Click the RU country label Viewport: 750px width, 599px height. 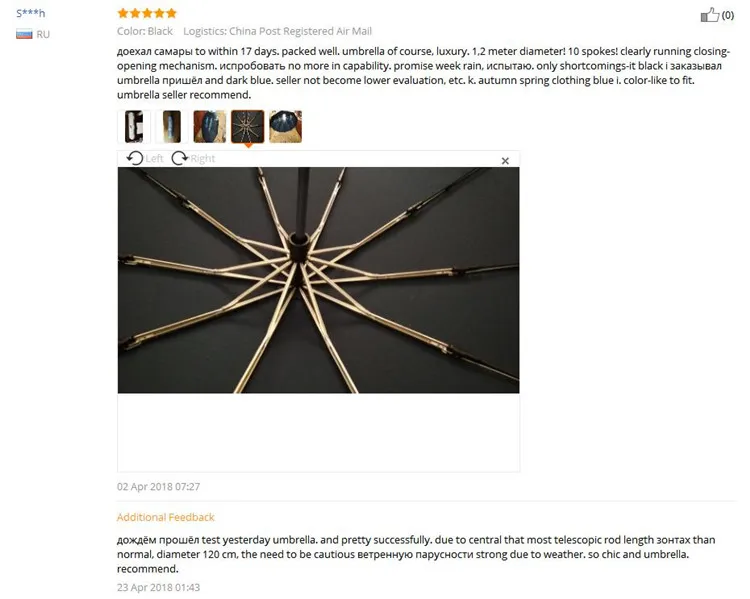click(43, 34)
